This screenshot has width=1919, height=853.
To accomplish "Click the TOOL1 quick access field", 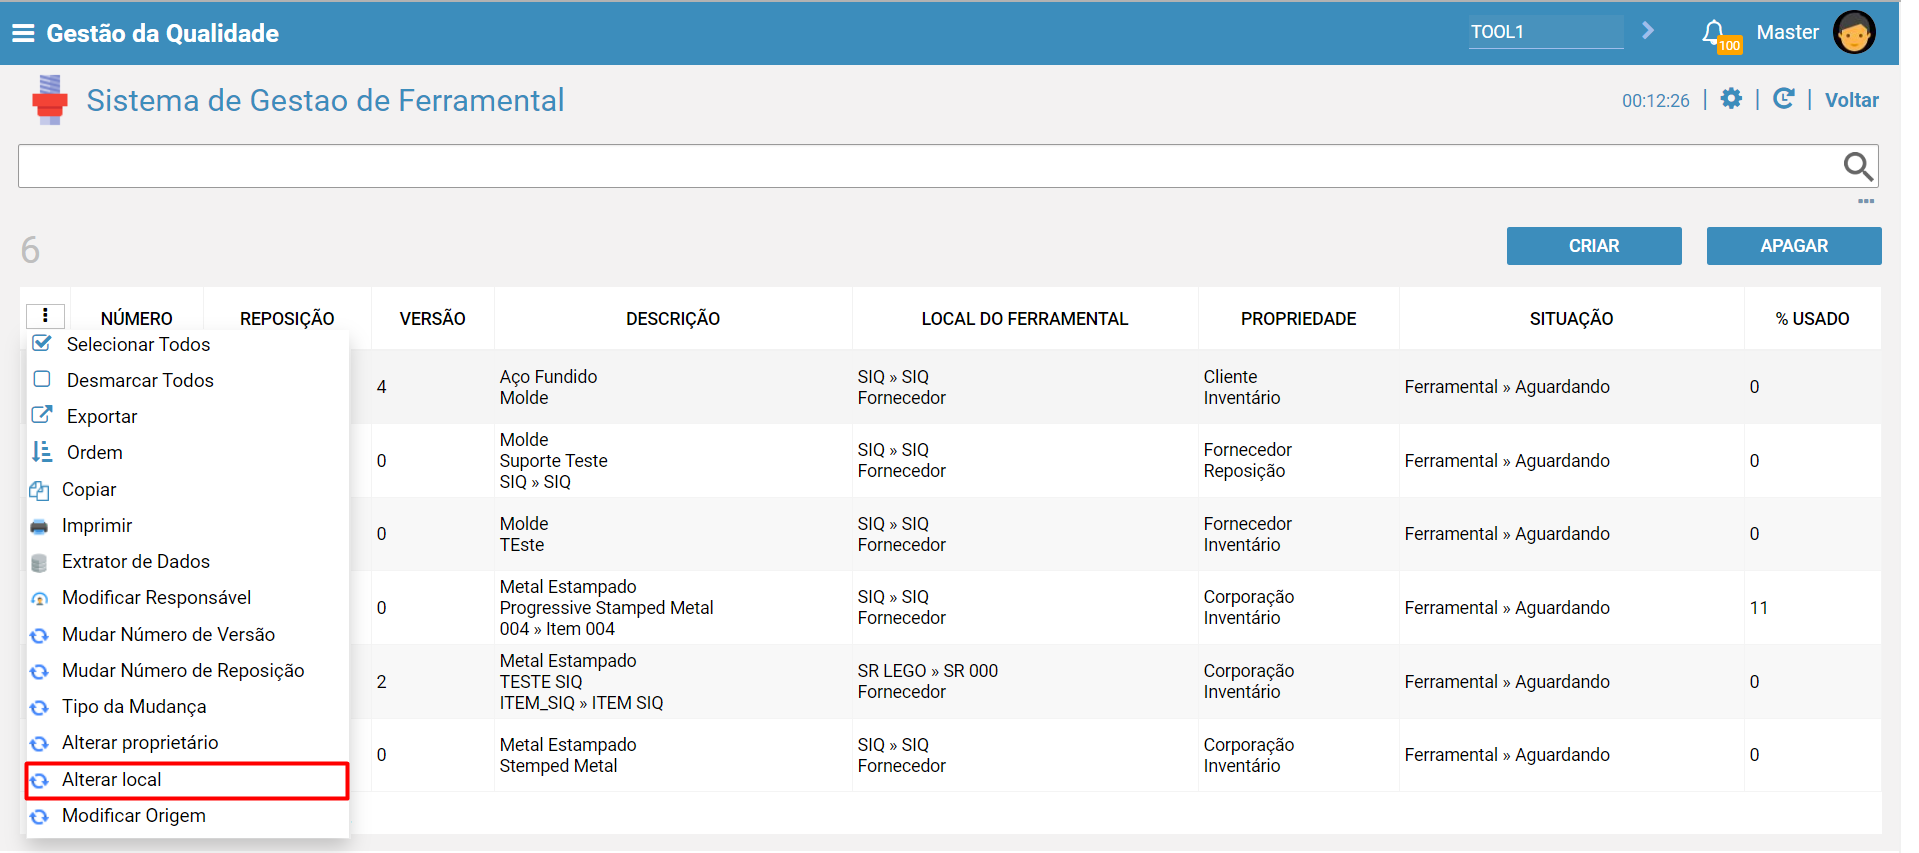I will click(1546, 31).
